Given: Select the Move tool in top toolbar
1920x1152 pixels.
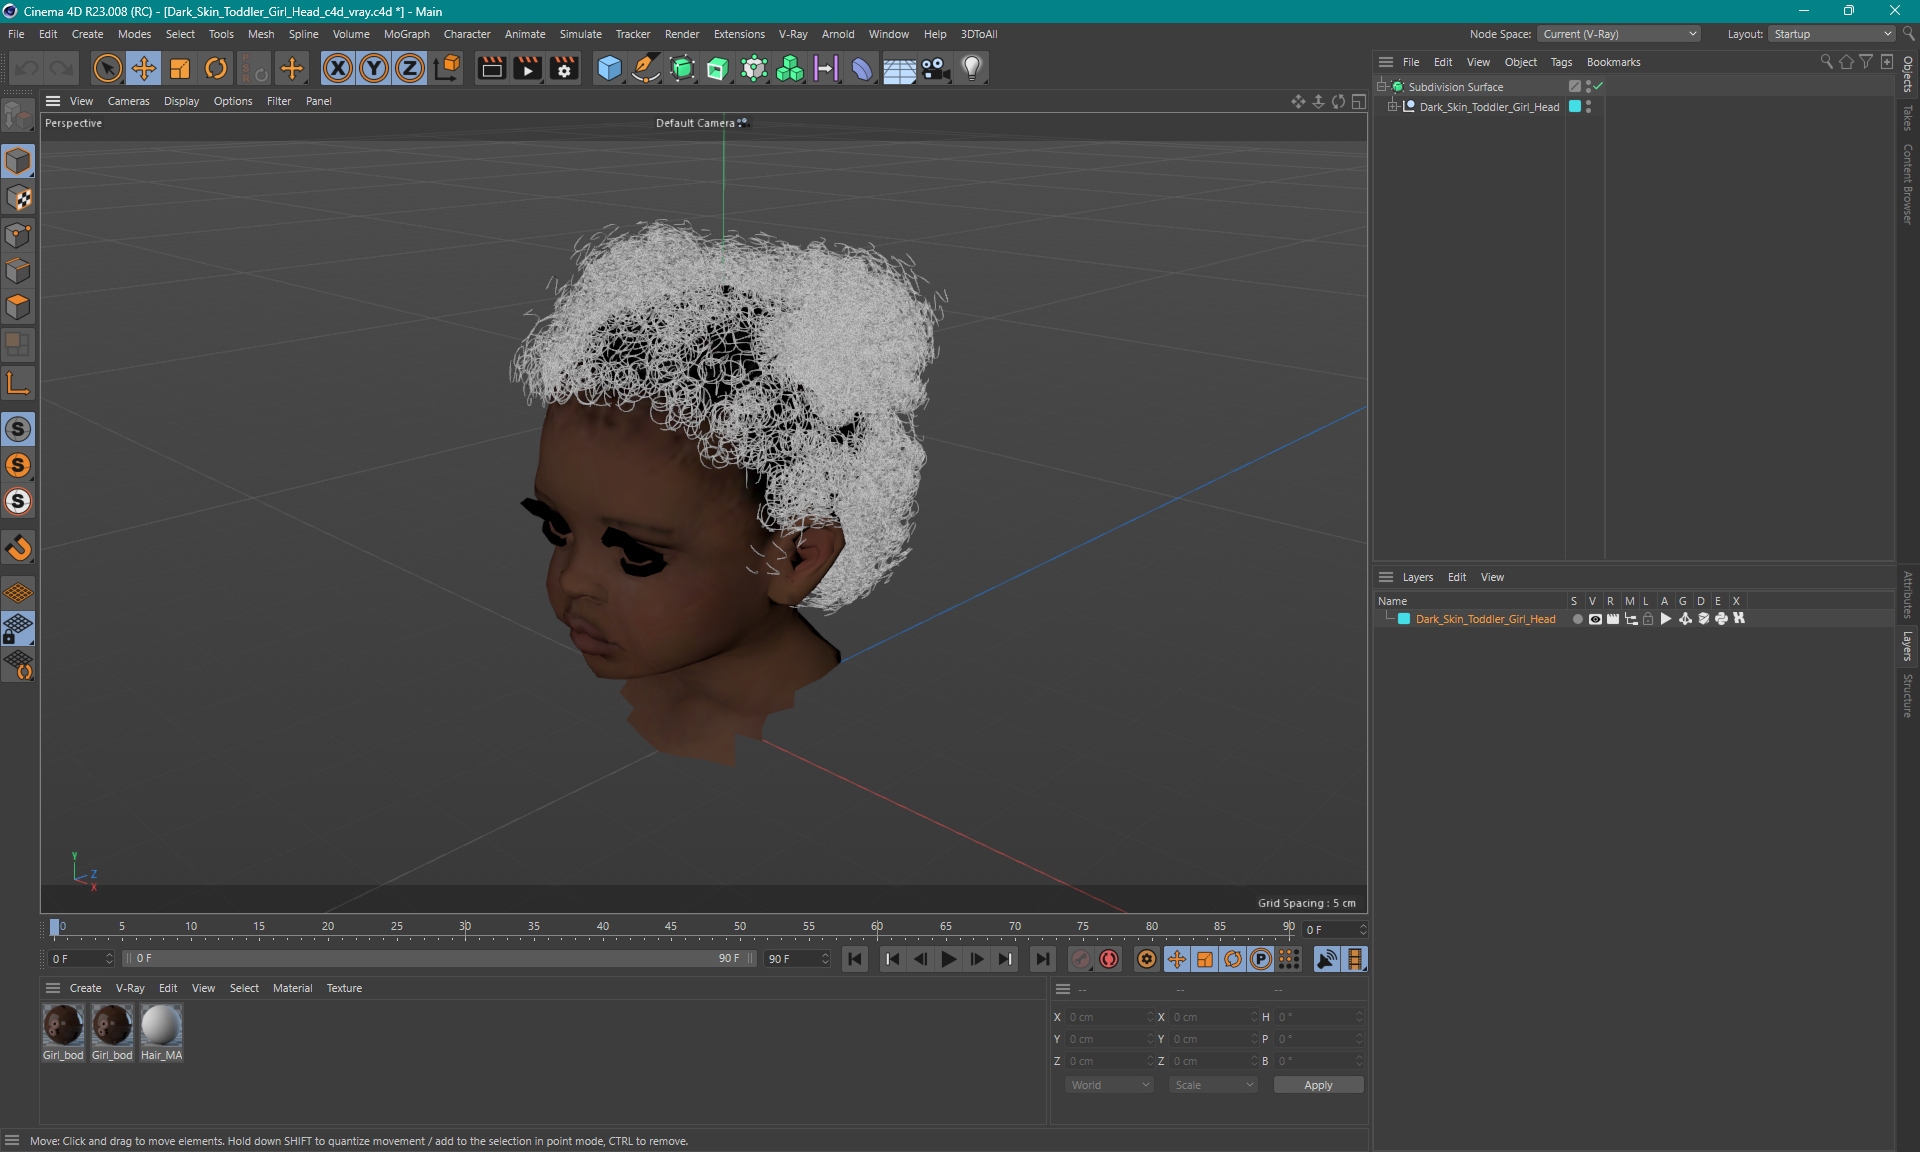Looking at the screenshot, I should tap(144, 68).
